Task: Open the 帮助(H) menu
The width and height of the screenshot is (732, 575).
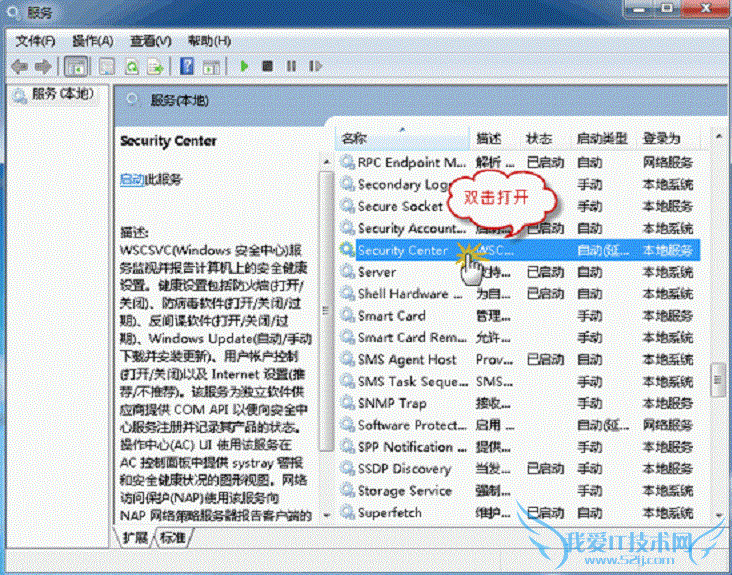Action: pyautogui.click(x=209, y=41)
